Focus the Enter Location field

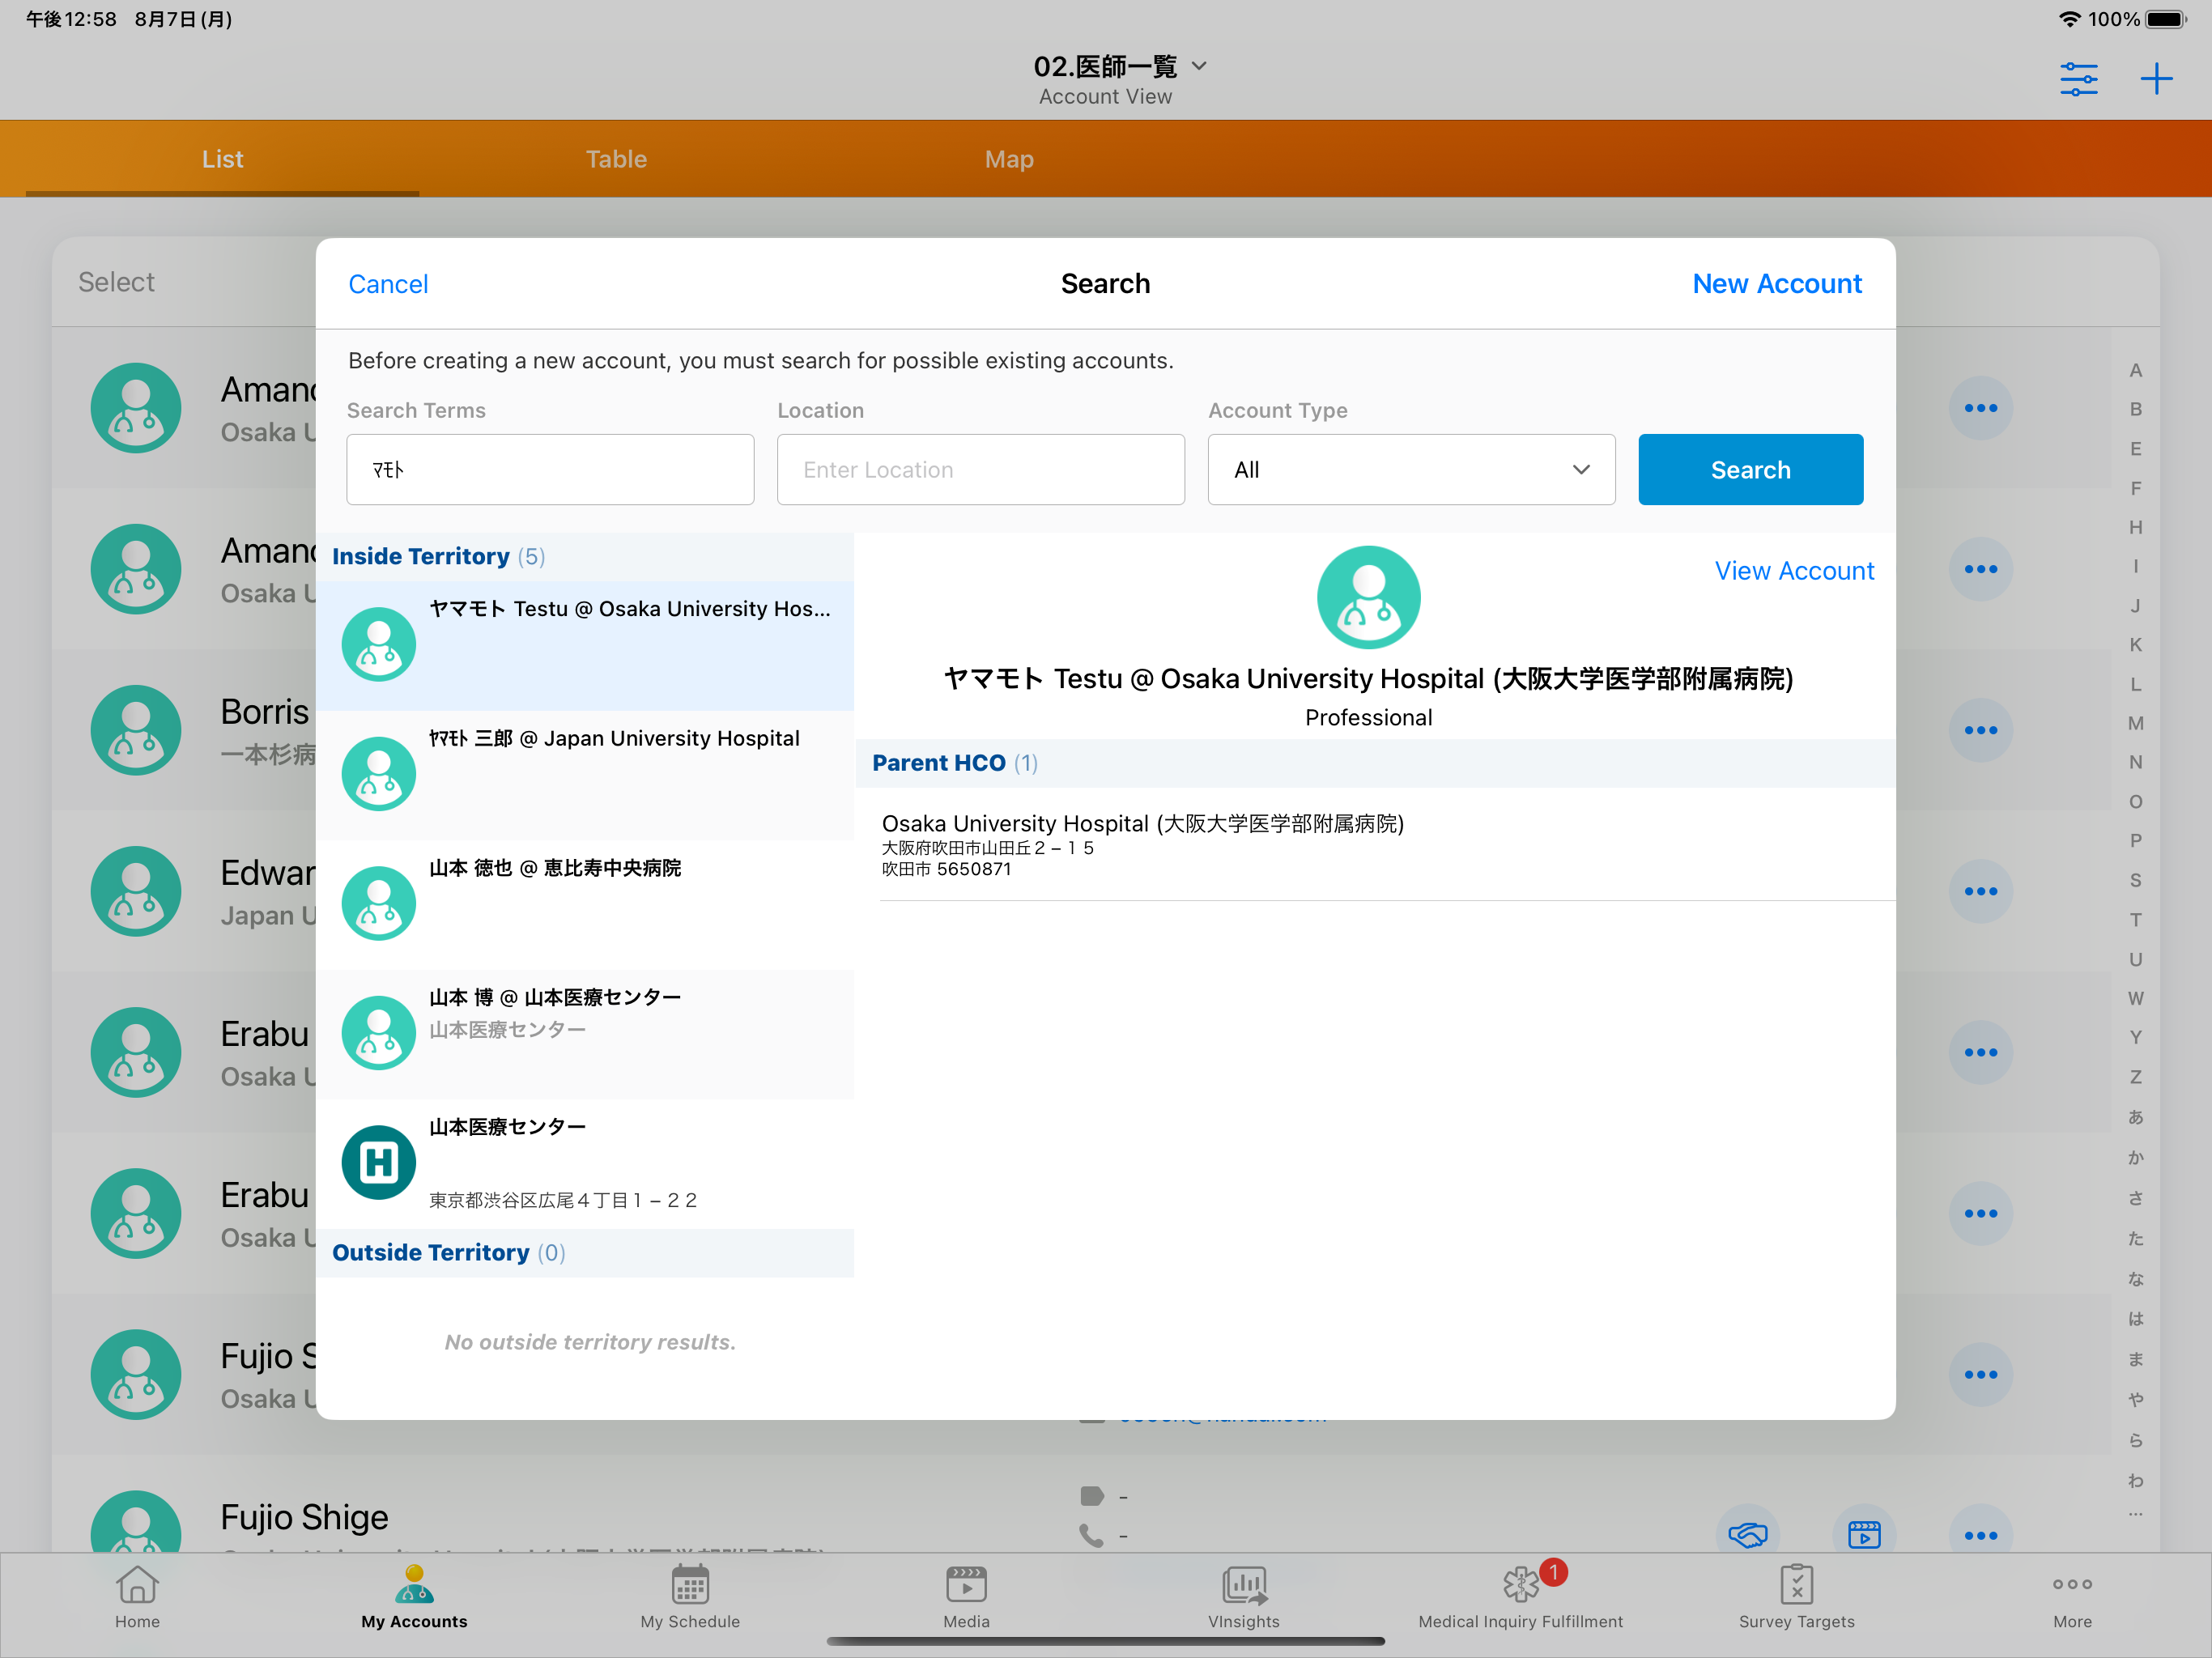pyautogui.click(x=980, y=470)
